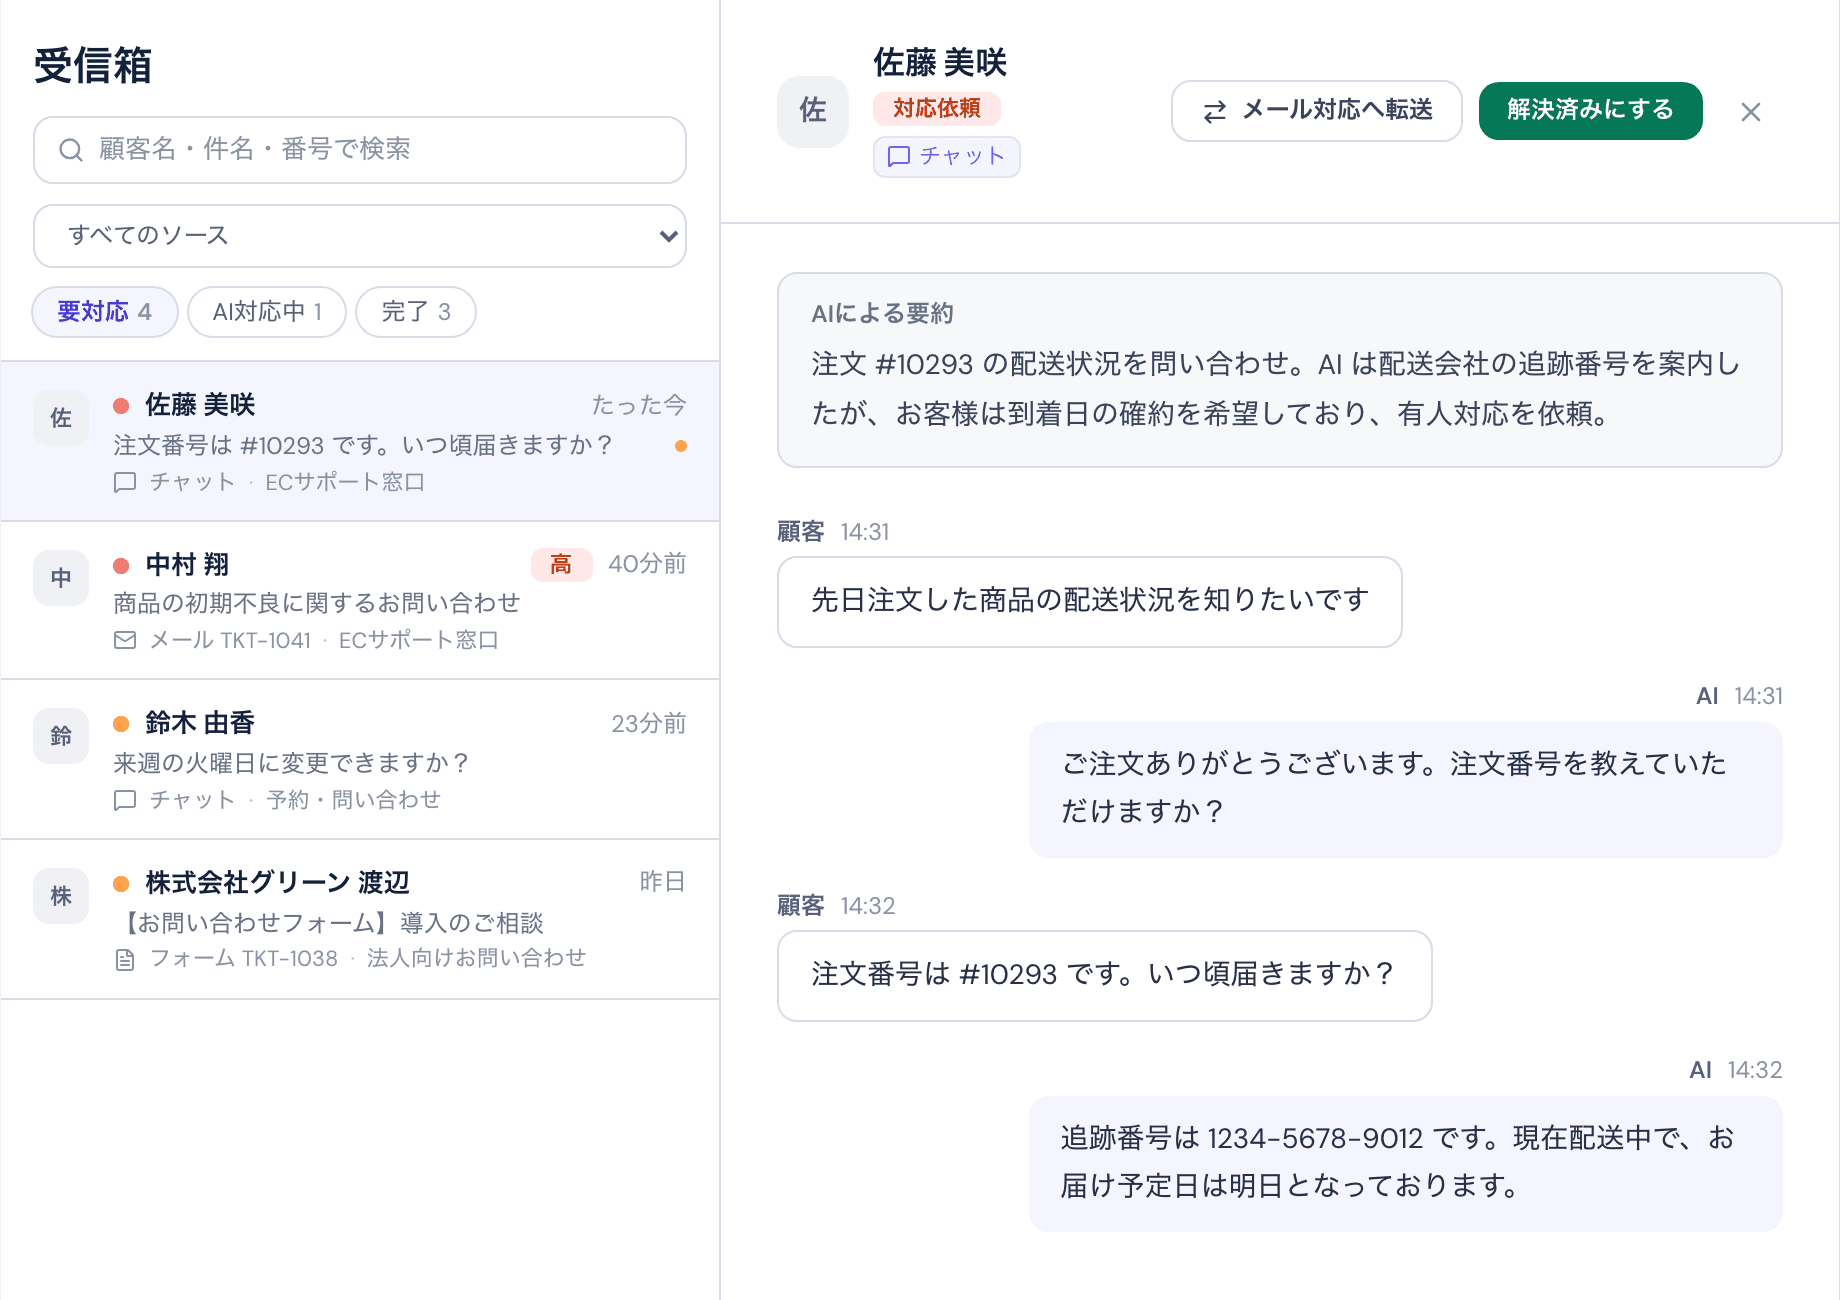
Task: Click the 中 avatar for 中村 翔
Action: point(61,578)
